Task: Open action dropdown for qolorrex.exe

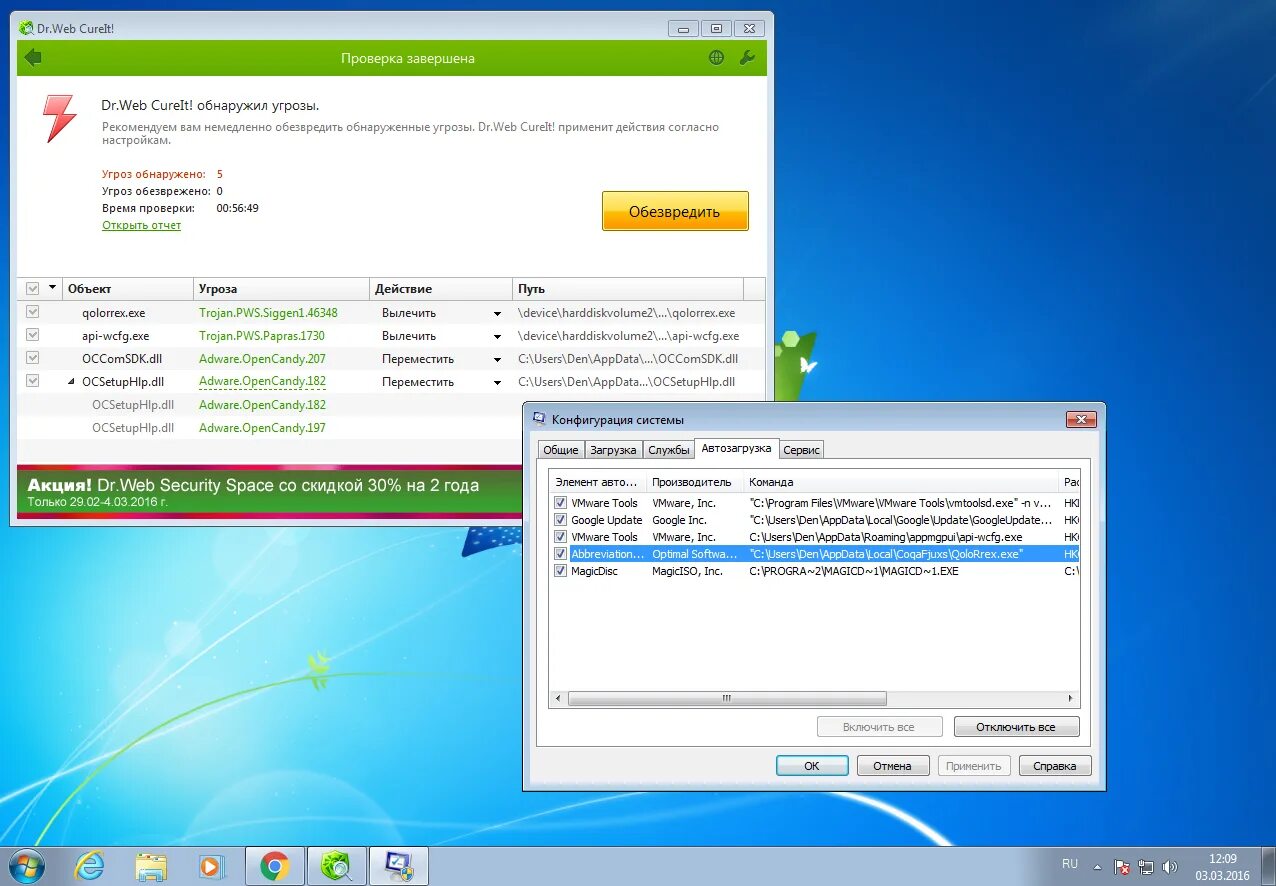Action: pyautogui.click(x=497, y=313)
